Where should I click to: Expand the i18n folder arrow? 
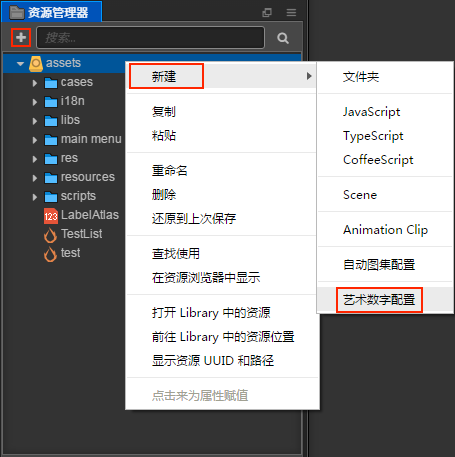coord(35,102)
